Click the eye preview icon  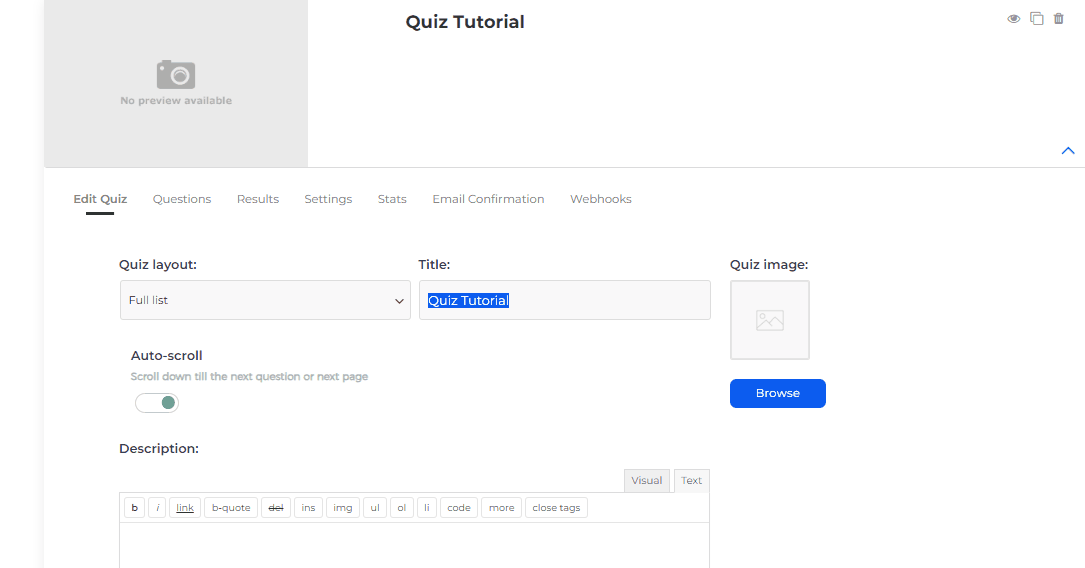tap(1013, 19)
